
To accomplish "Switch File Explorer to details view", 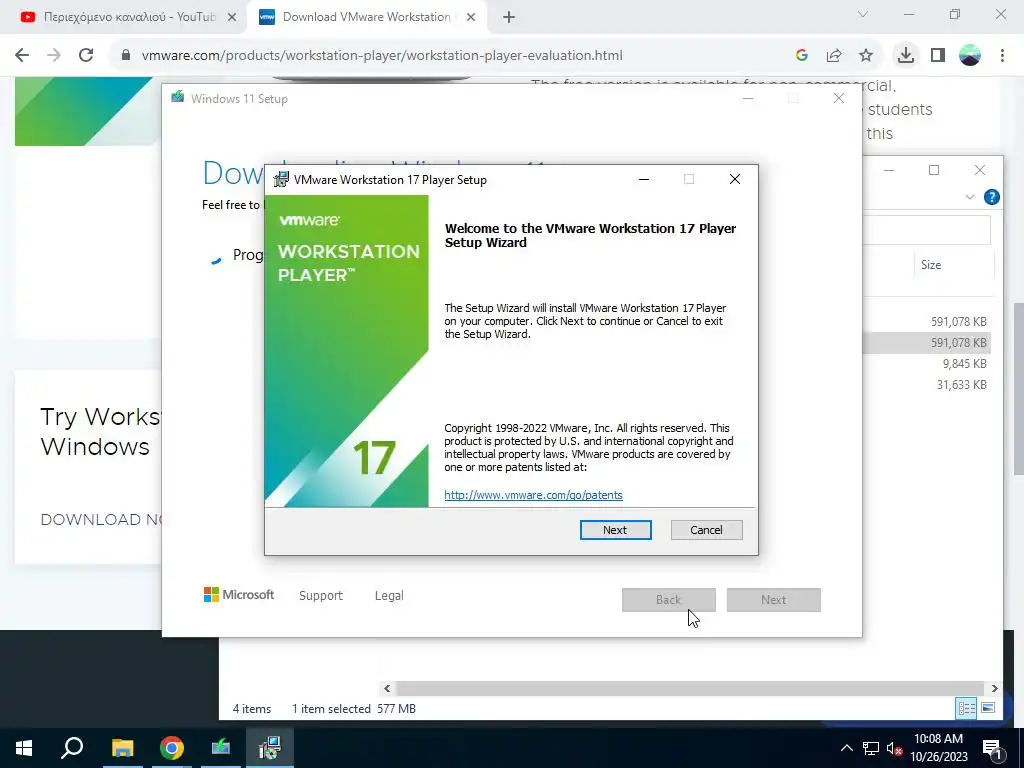I will [x=967, y=708].
